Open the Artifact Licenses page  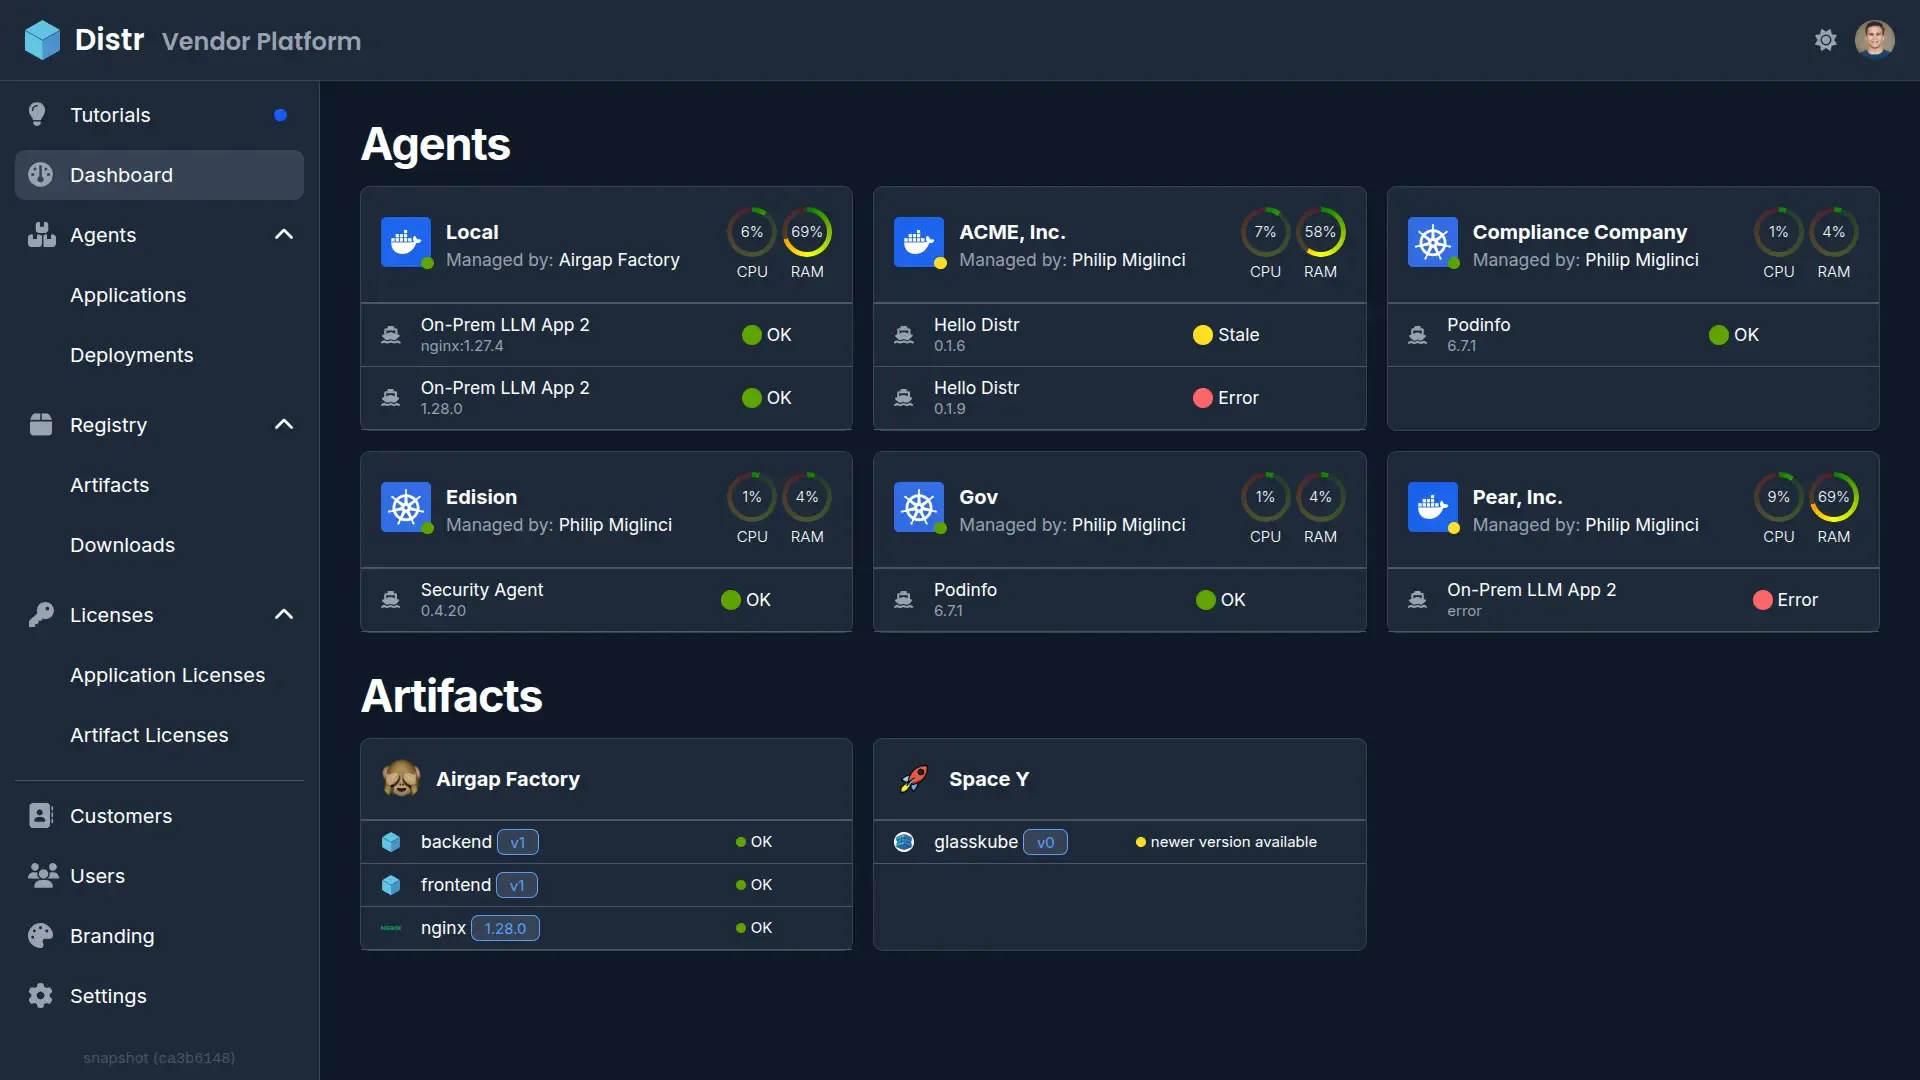149,735
